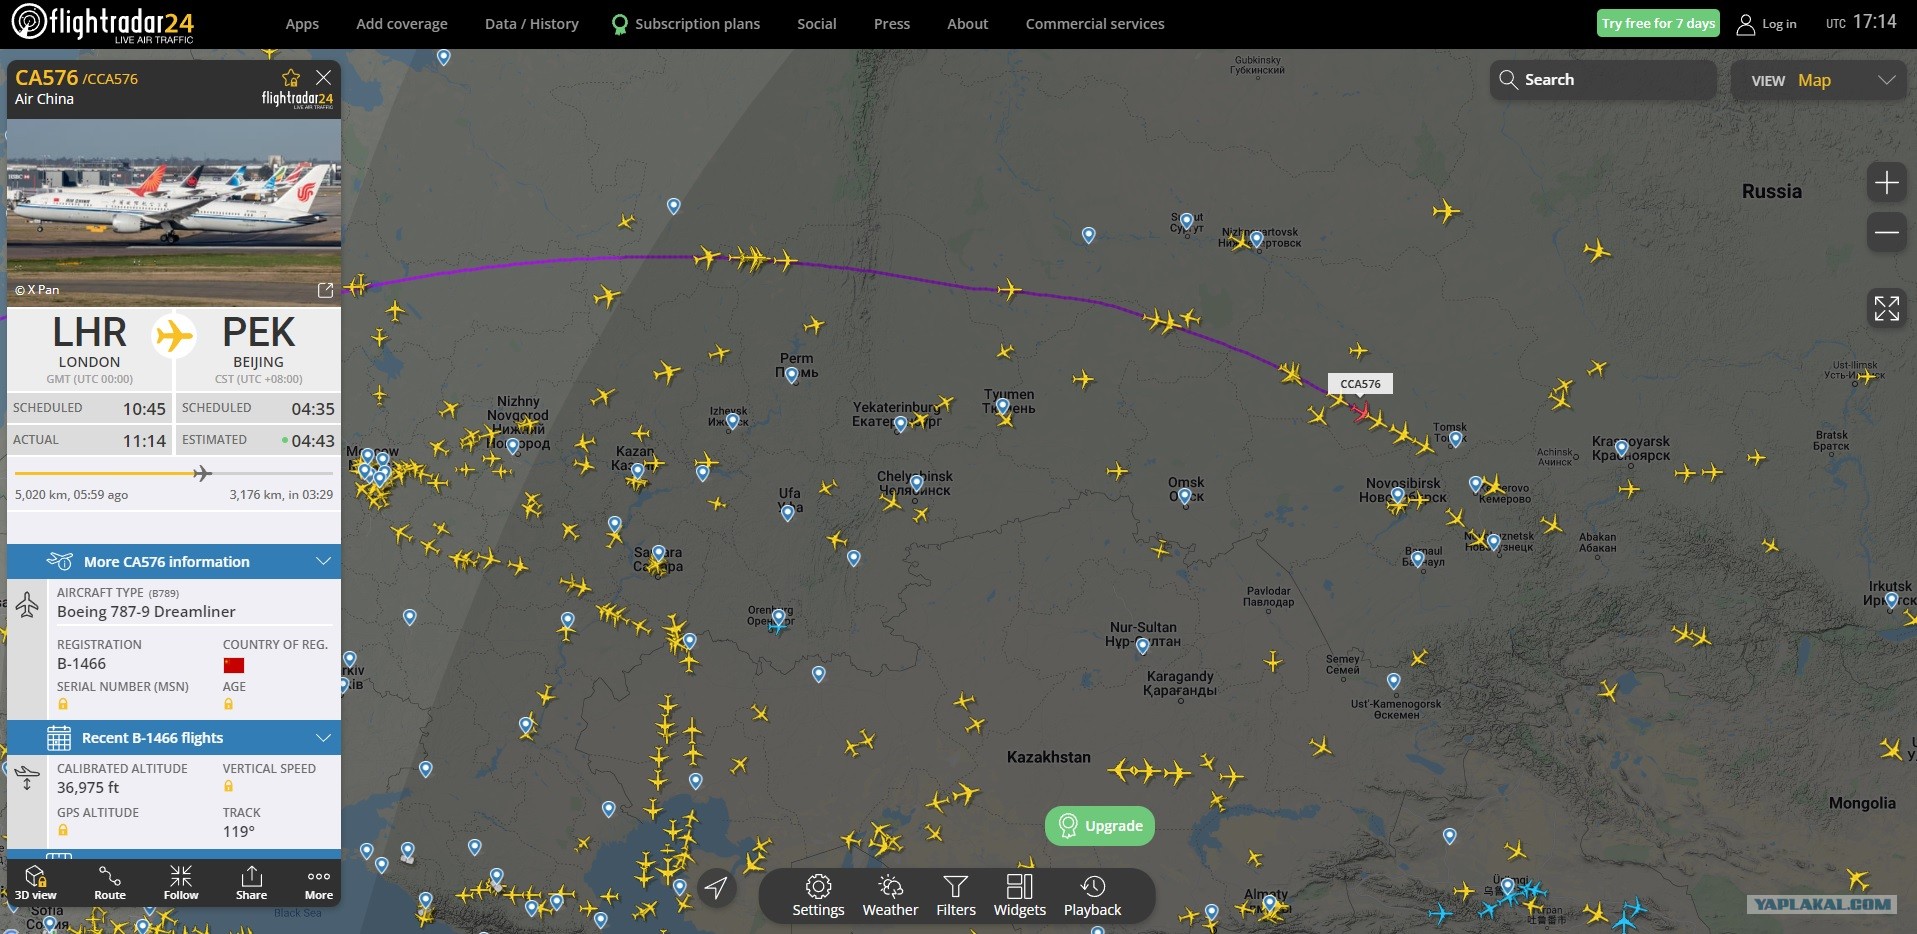Click the China flag icon
This screenshot has height=934, width=1917.
(234, 665)
